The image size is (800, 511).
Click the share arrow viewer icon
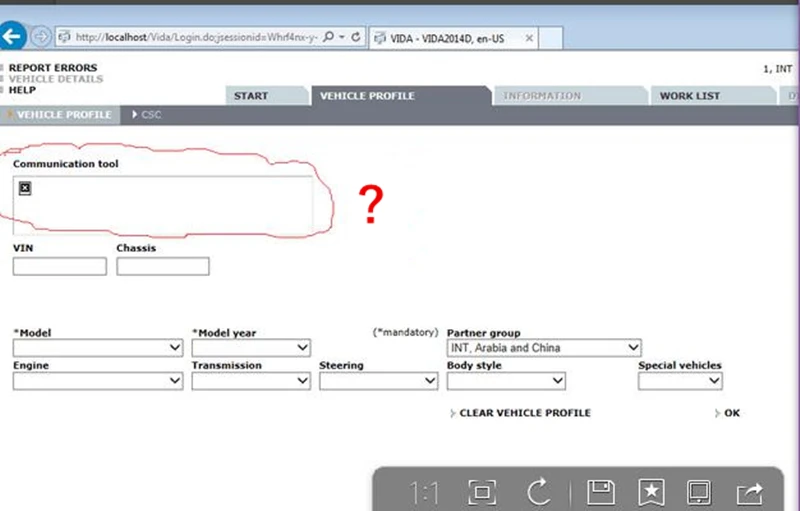749,494
